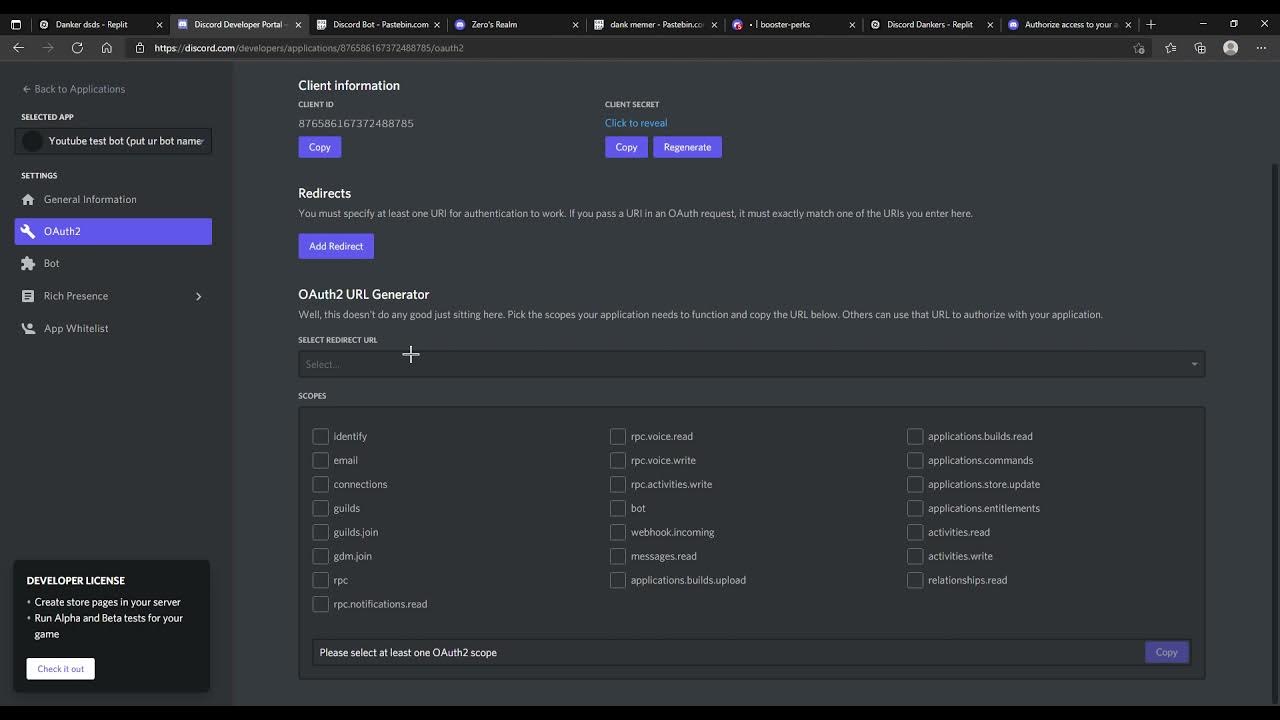This screenshot has width=1280, height=720.
Task: Switch to booster-perks tab
Action: click(792, 24)
